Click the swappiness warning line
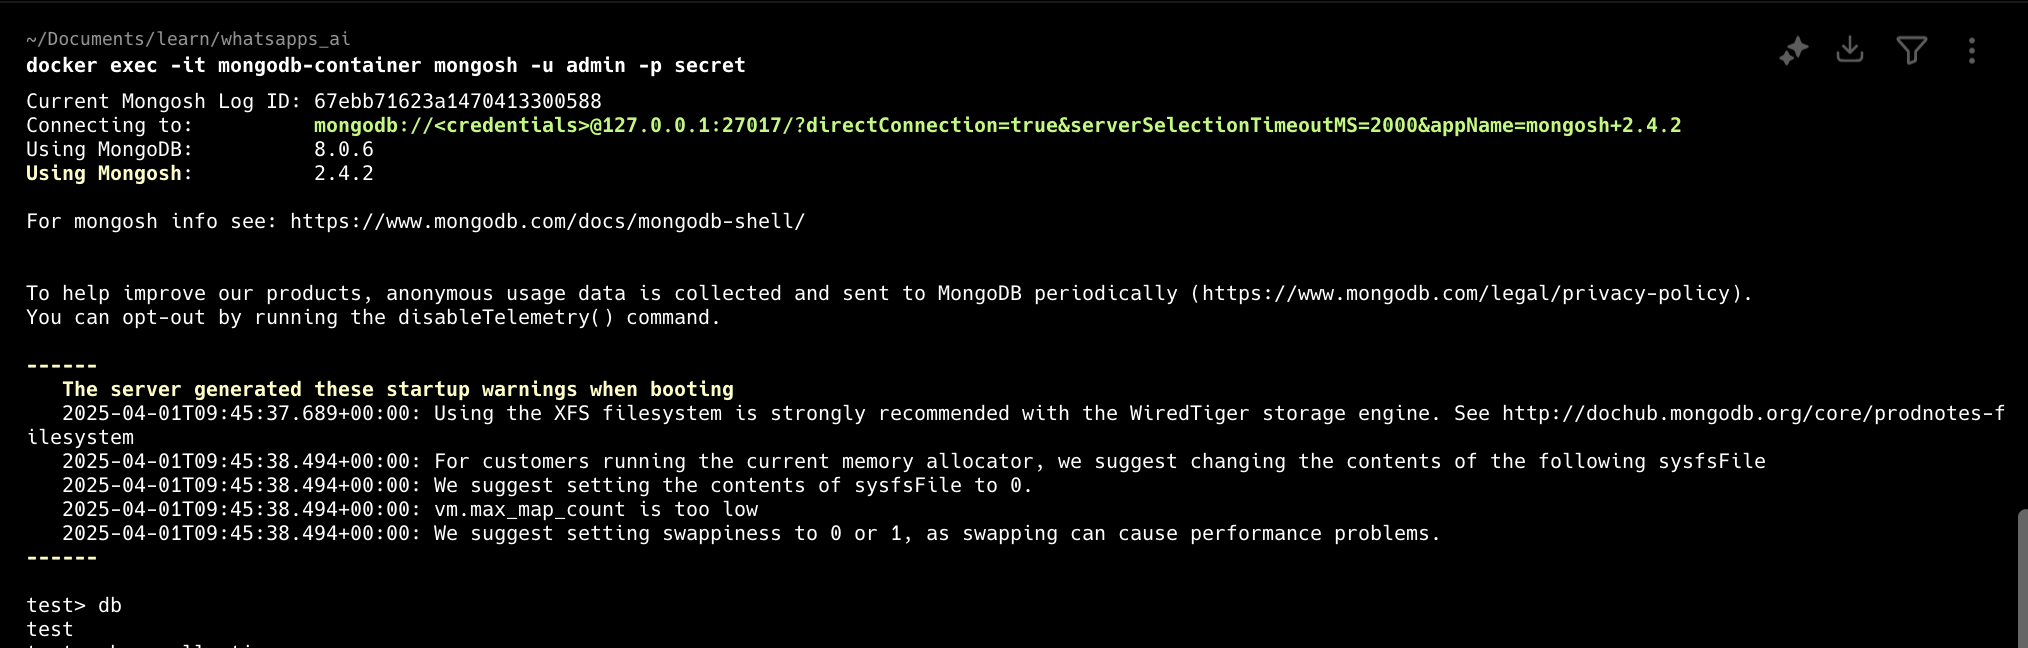This screenshot has height=648, width=2028. coord(936,533)
